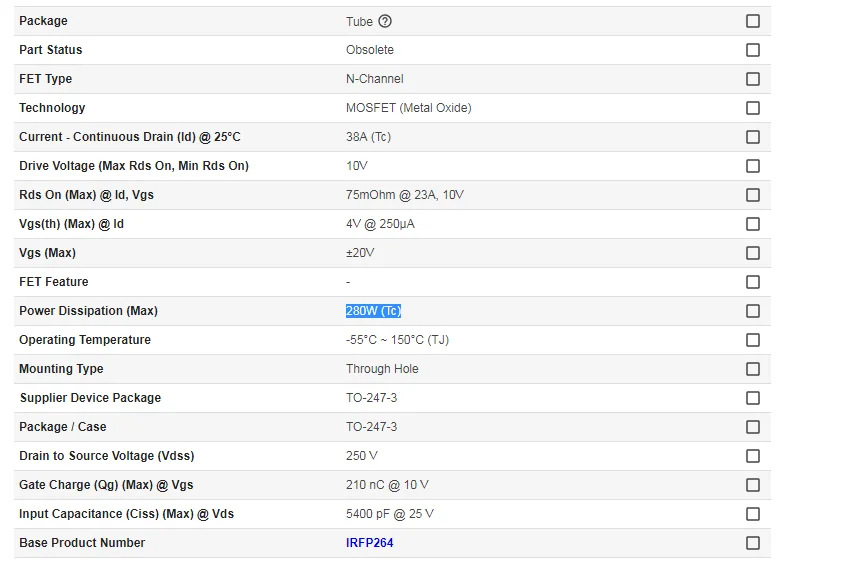Image resolution: width=842 pixels, height=571 pixels.
Task: Check the Gate Charge (Qg) checkbox
Action: 753,485
